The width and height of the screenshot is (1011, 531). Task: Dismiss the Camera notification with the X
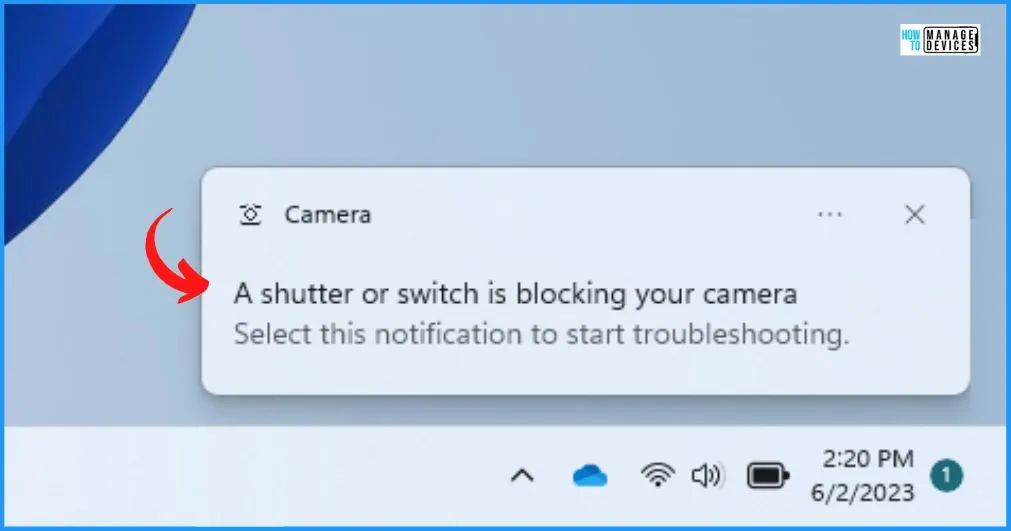point(914,215)
